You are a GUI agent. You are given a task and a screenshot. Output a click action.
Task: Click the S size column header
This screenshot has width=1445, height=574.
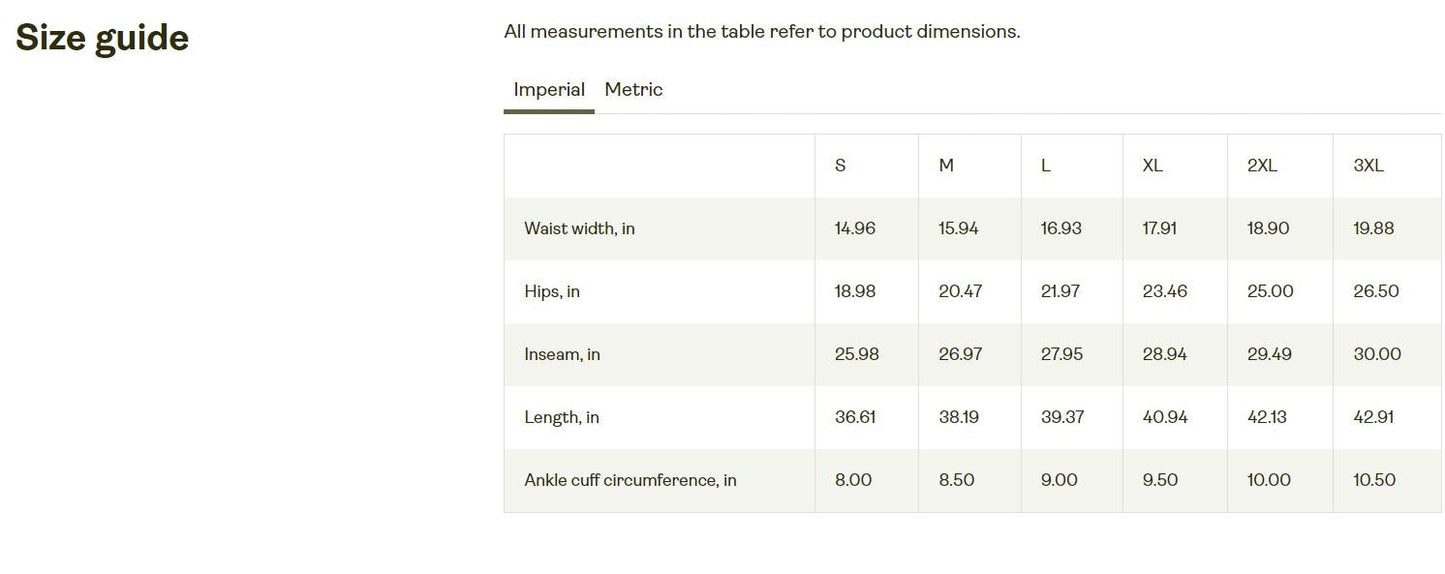pyautogui.click(x=840, y=166)
